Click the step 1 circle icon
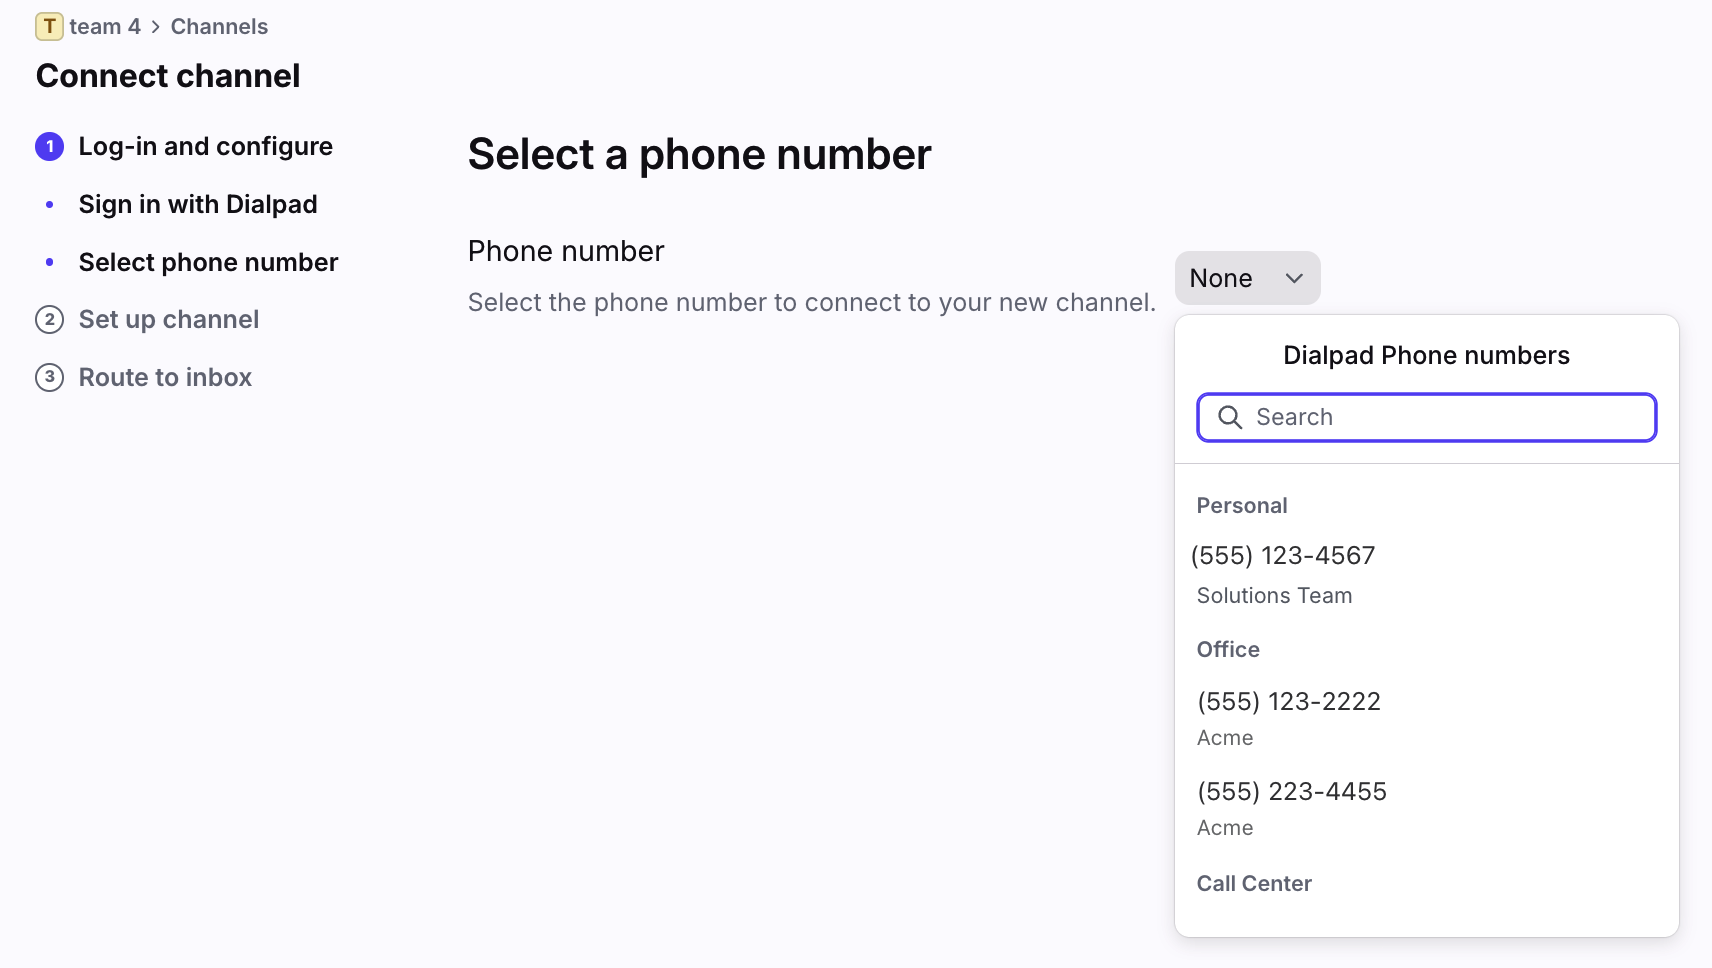 pos(50,147)
